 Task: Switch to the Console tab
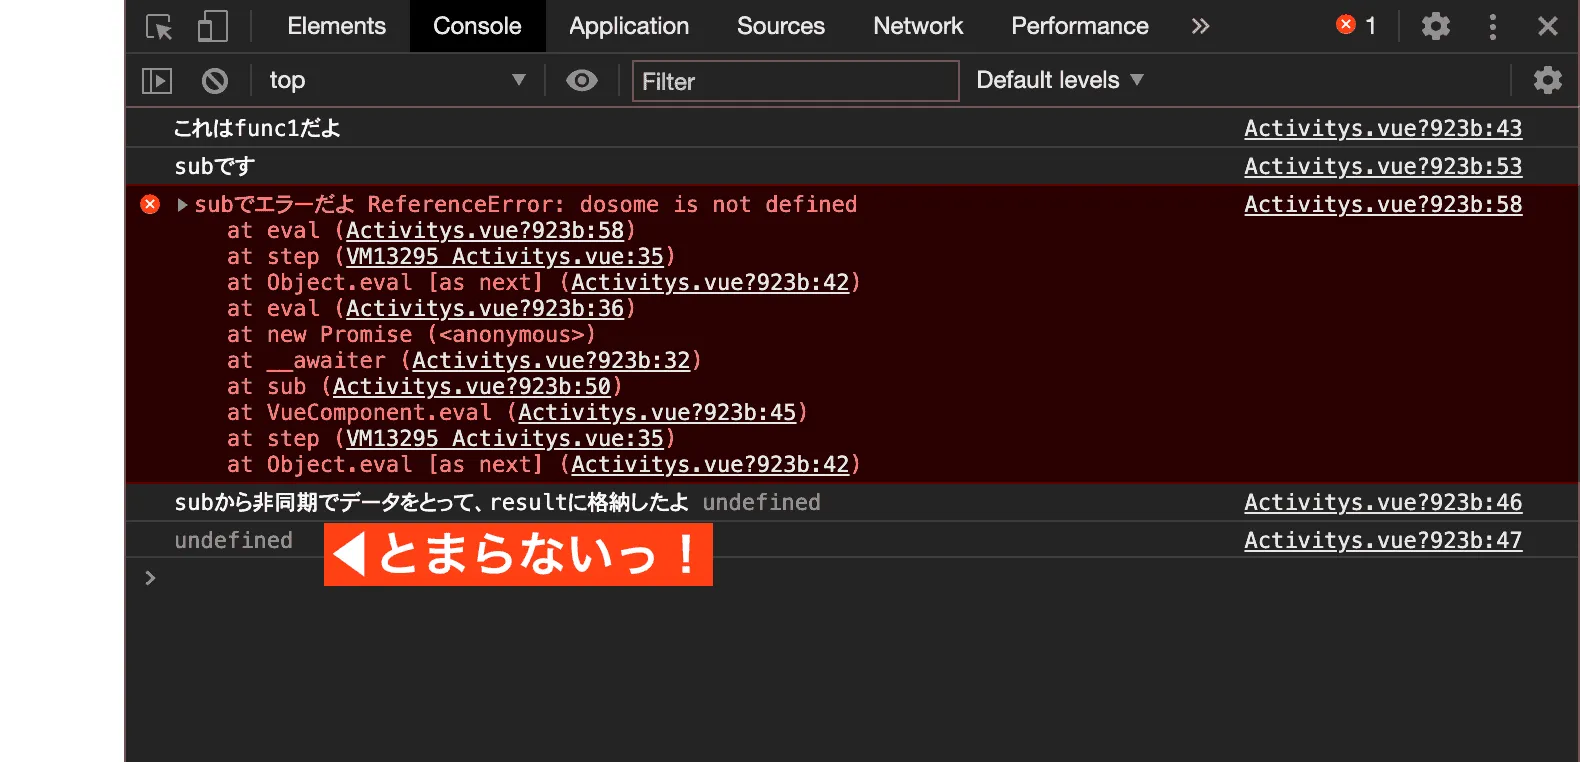(x=477, y=26)
